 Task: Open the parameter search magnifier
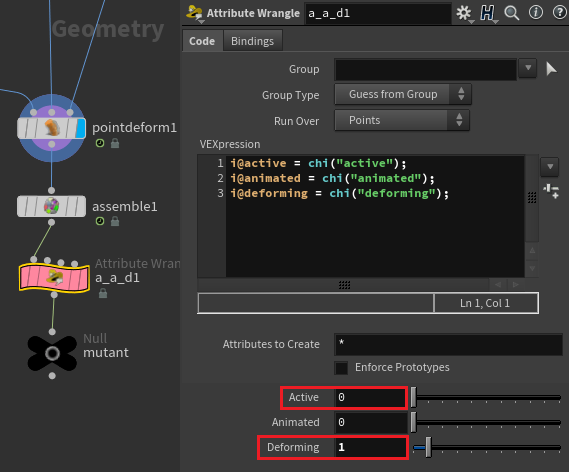(512, 13)
